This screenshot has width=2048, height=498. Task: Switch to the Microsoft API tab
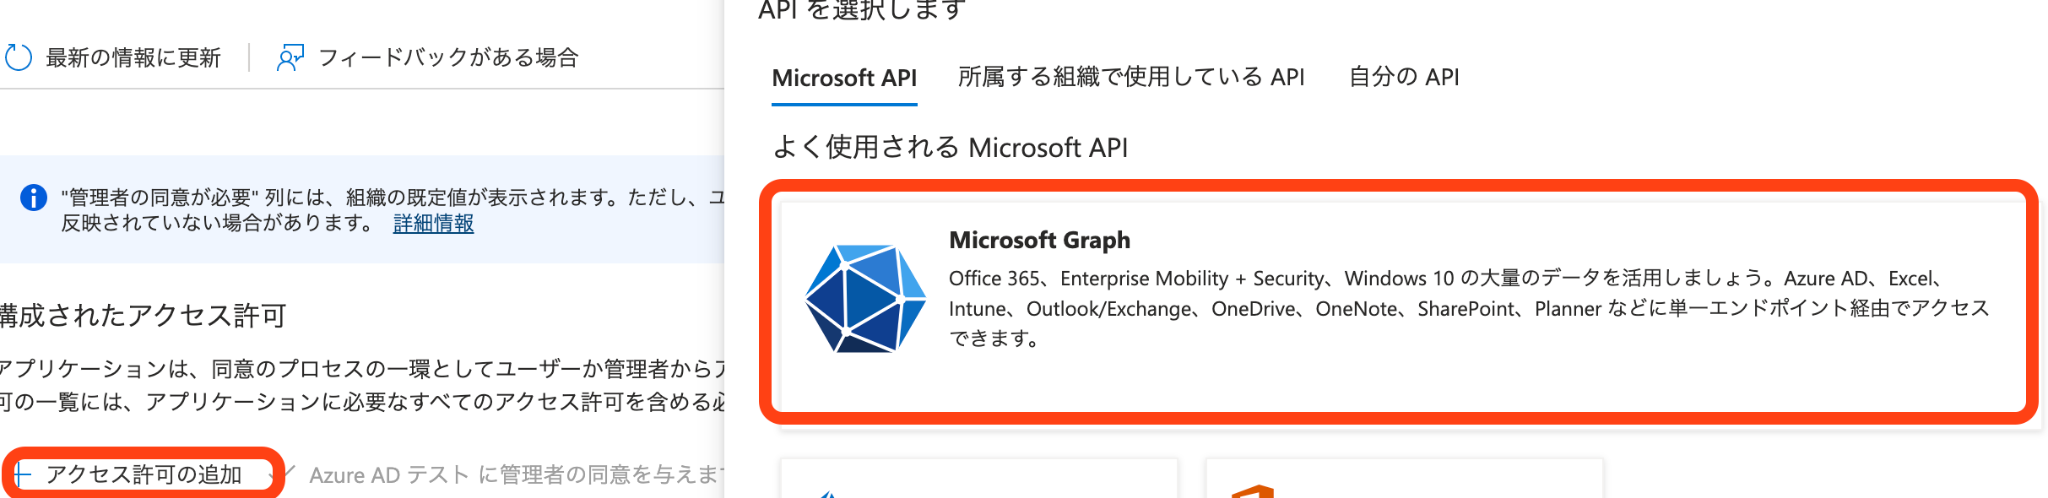tap(844, 78)
